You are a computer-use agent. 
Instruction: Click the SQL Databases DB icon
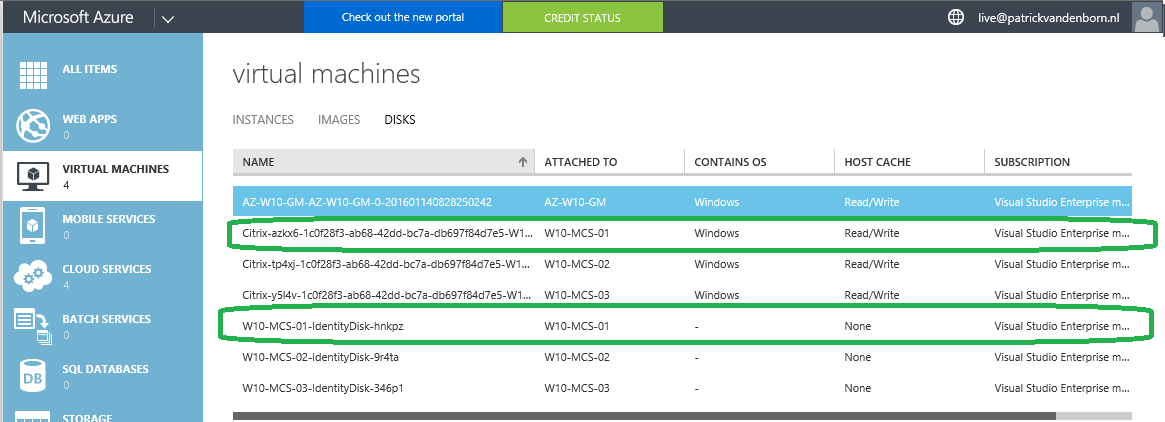click(x=33, y=376)
